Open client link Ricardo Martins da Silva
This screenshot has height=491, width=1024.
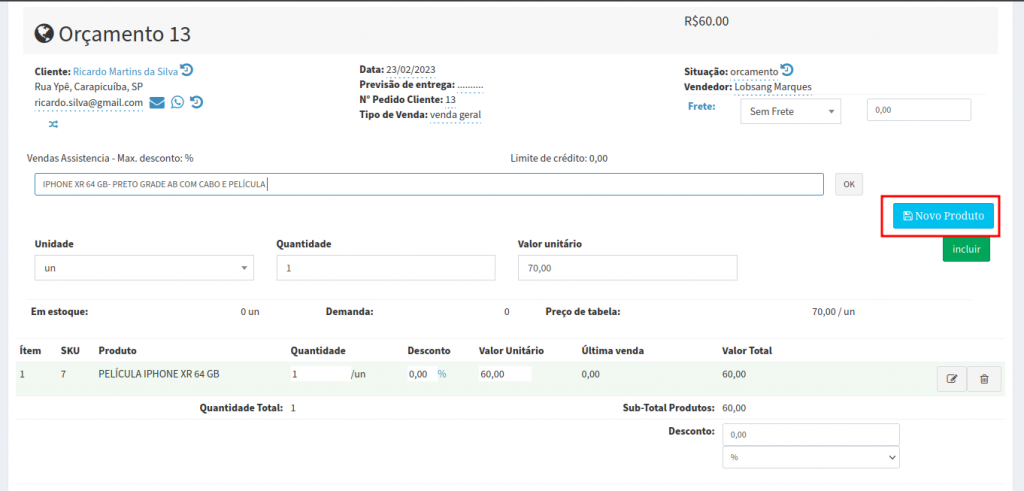tap(125, 71)
